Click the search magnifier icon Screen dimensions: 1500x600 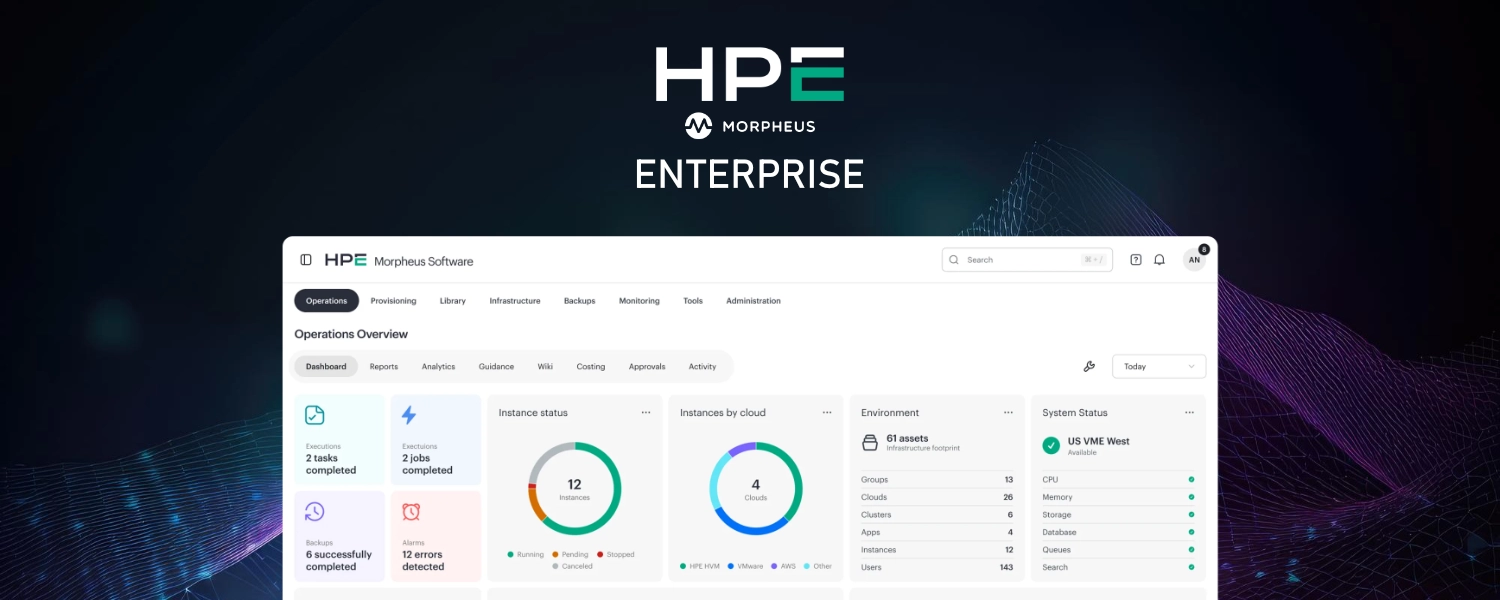point(954,260)
